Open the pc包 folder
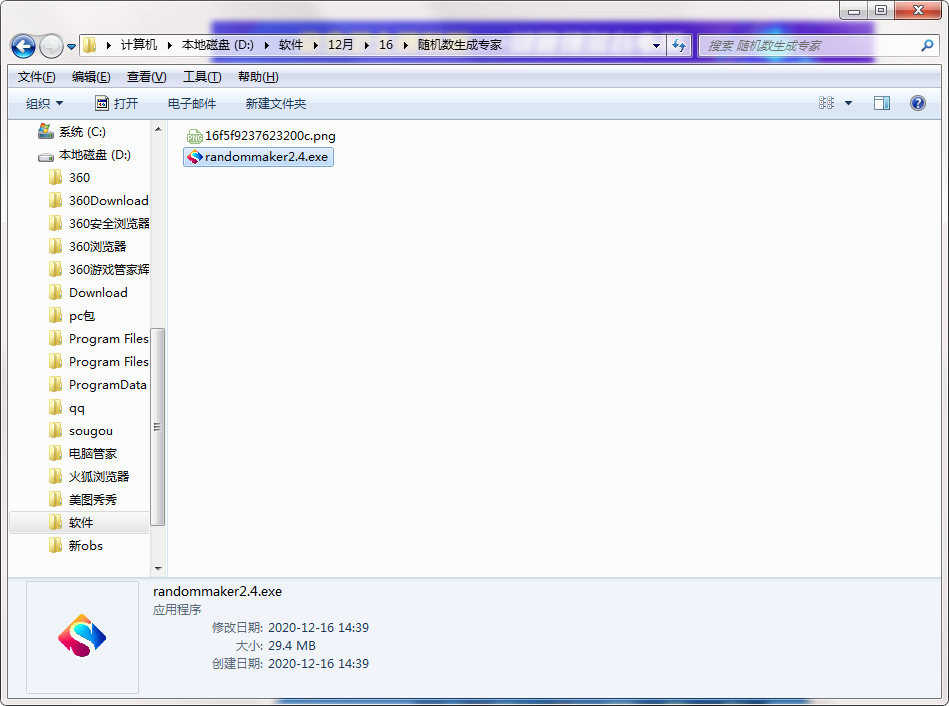949x706 pixels. (82, 316)
